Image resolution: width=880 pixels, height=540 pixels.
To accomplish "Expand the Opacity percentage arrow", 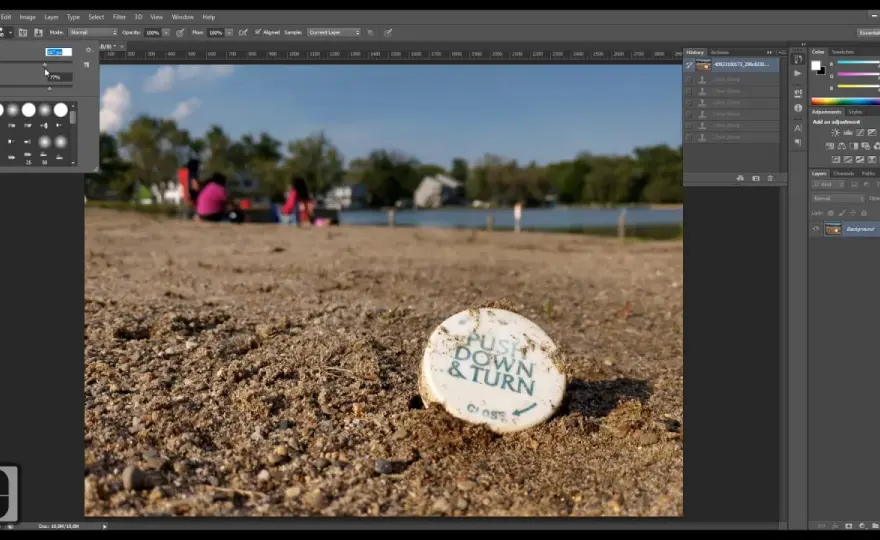I will [x=166, y=33].
